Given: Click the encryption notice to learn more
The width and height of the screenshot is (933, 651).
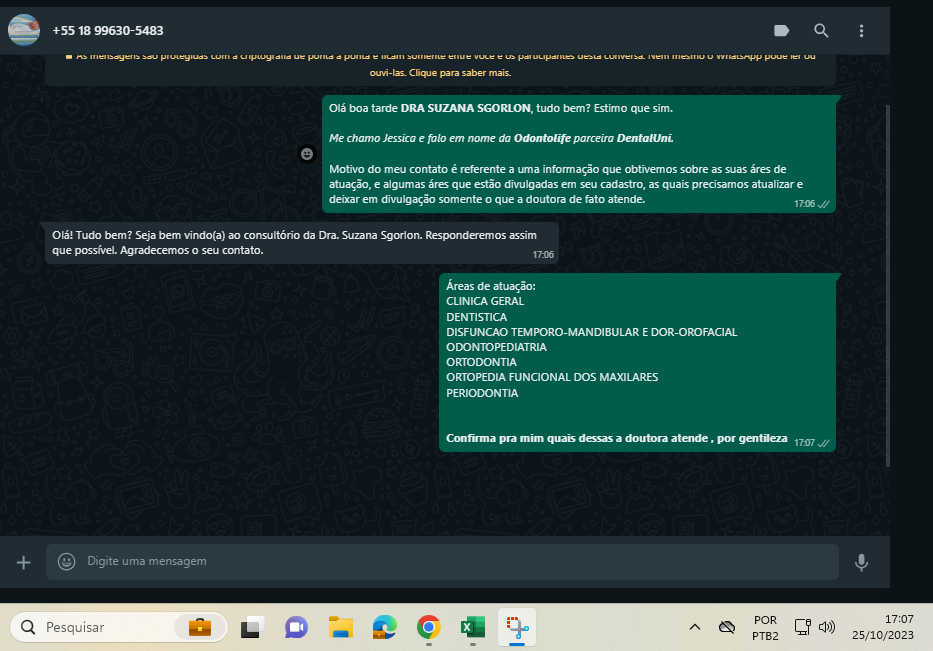Looking at the screenshot, I should tap(440, 66).
